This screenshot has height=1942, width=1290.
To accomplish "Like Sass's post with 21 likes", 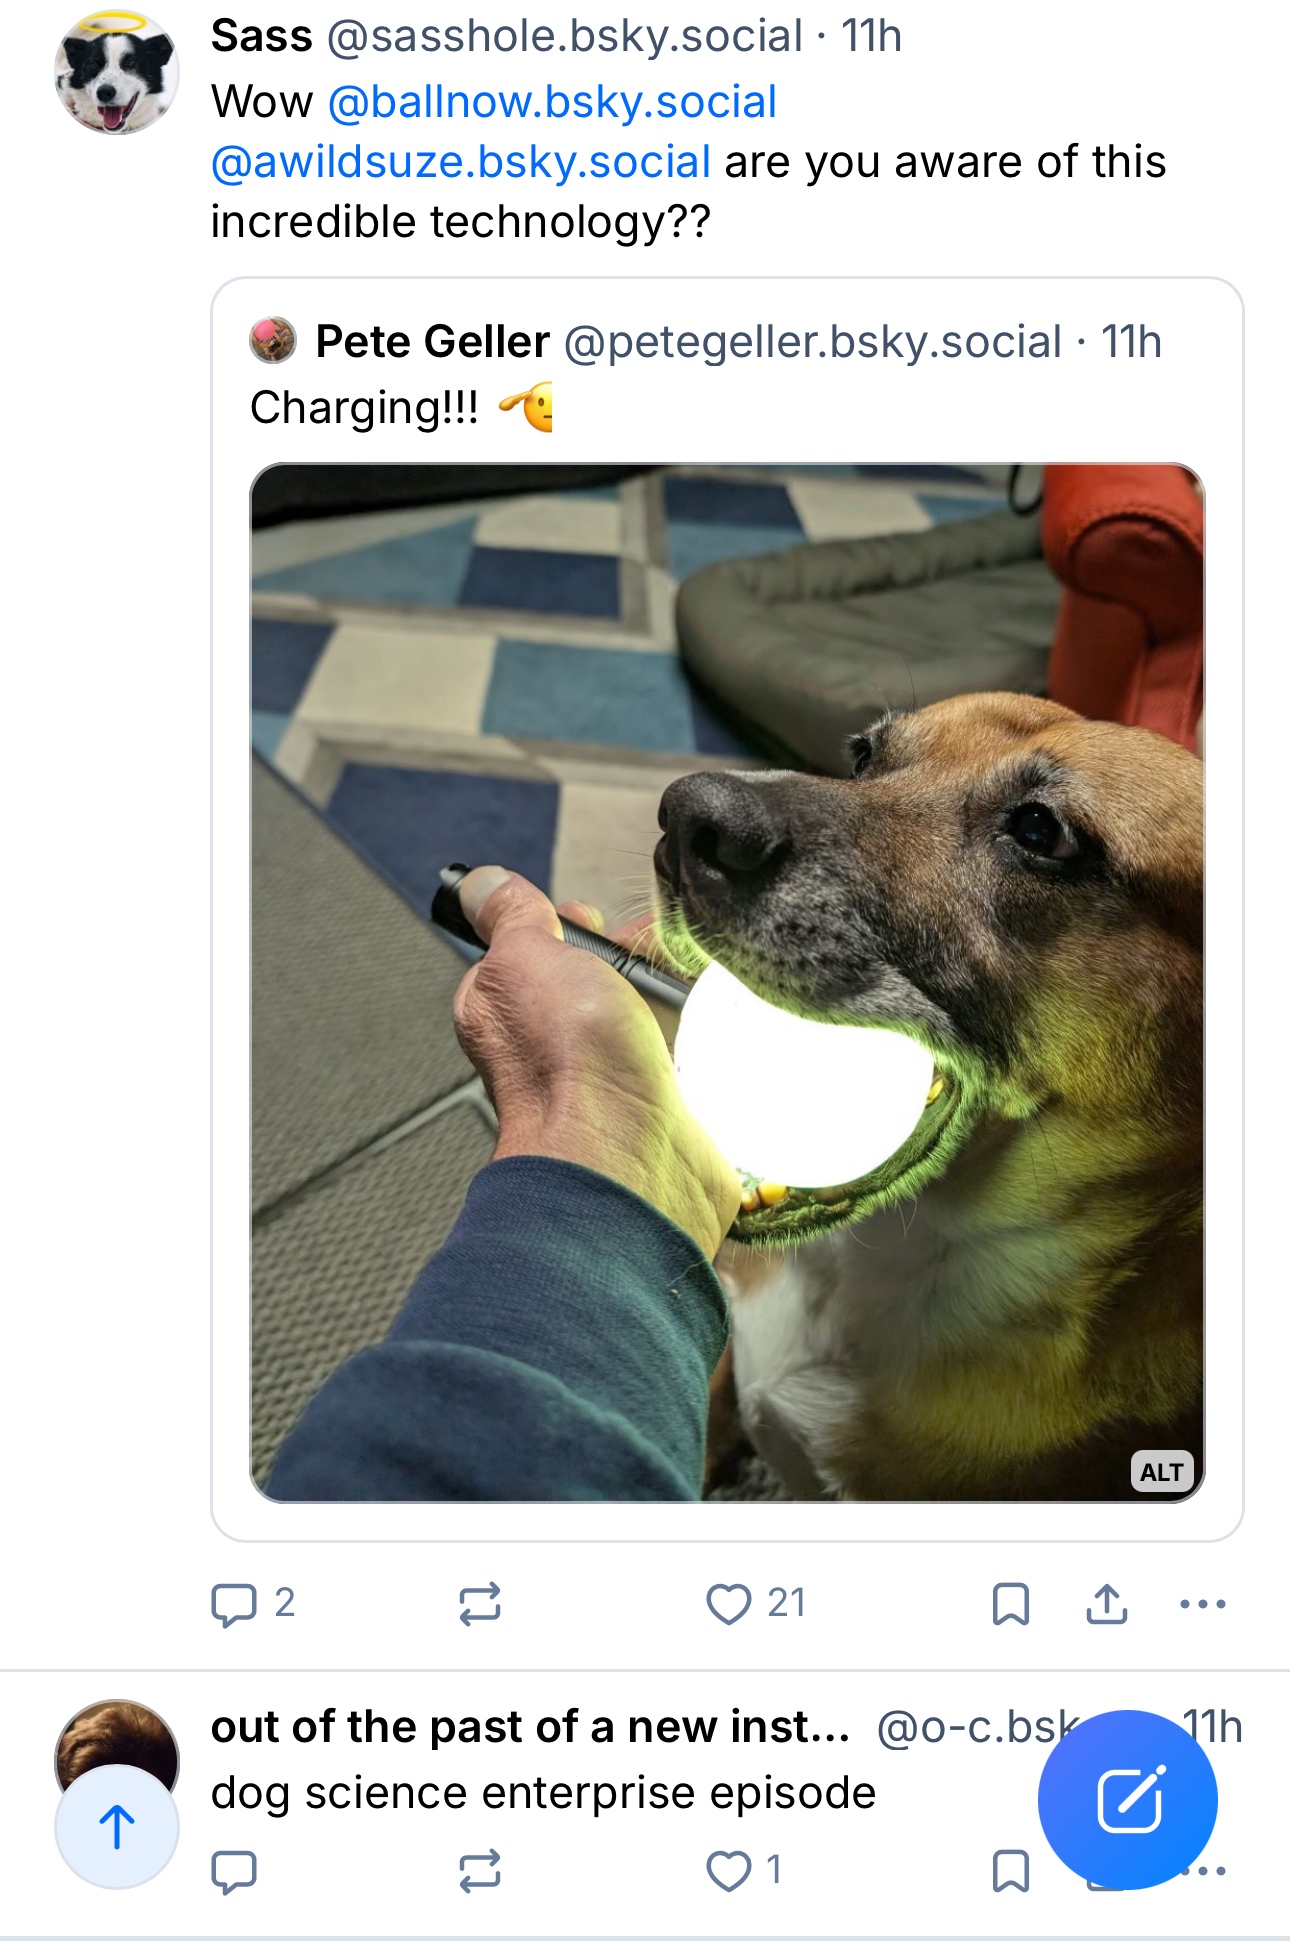I will pyautogui.click(x=729, y=1604).
